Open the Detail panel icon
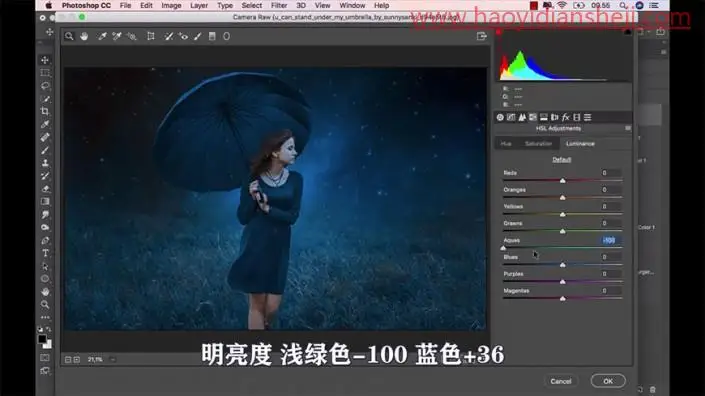This screenshot has height=396, width=705. pyautogui.click(x=522, y=117)
